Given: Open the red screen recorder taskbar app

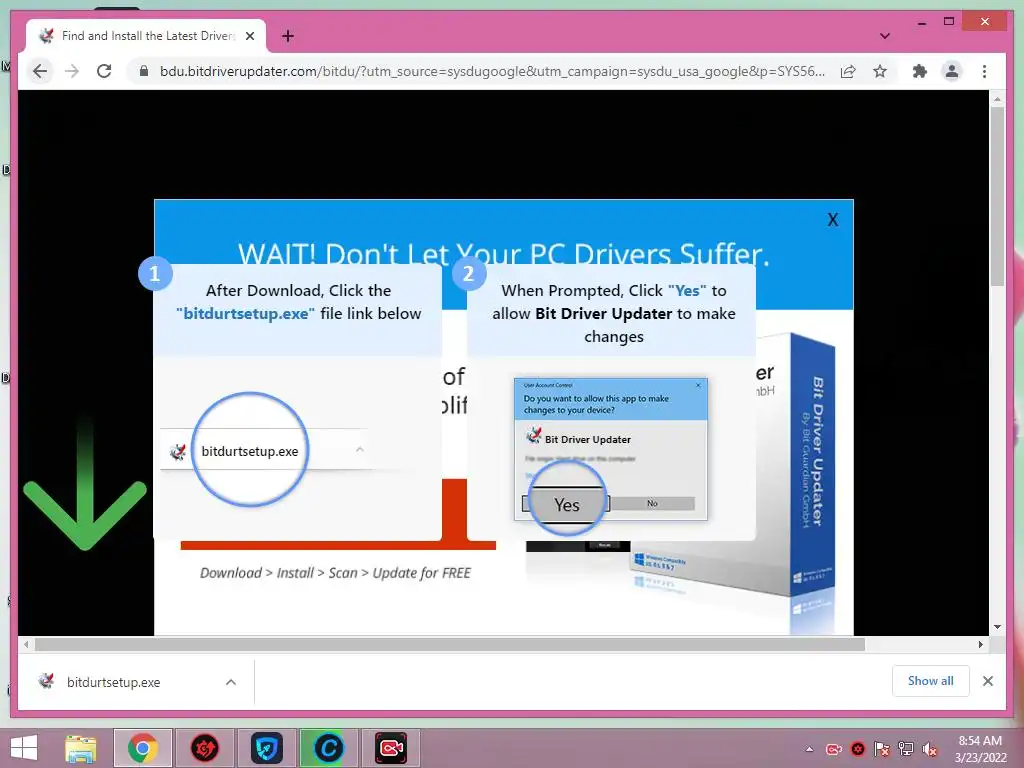Looking at the screenshot, I should tap(391, 748).
